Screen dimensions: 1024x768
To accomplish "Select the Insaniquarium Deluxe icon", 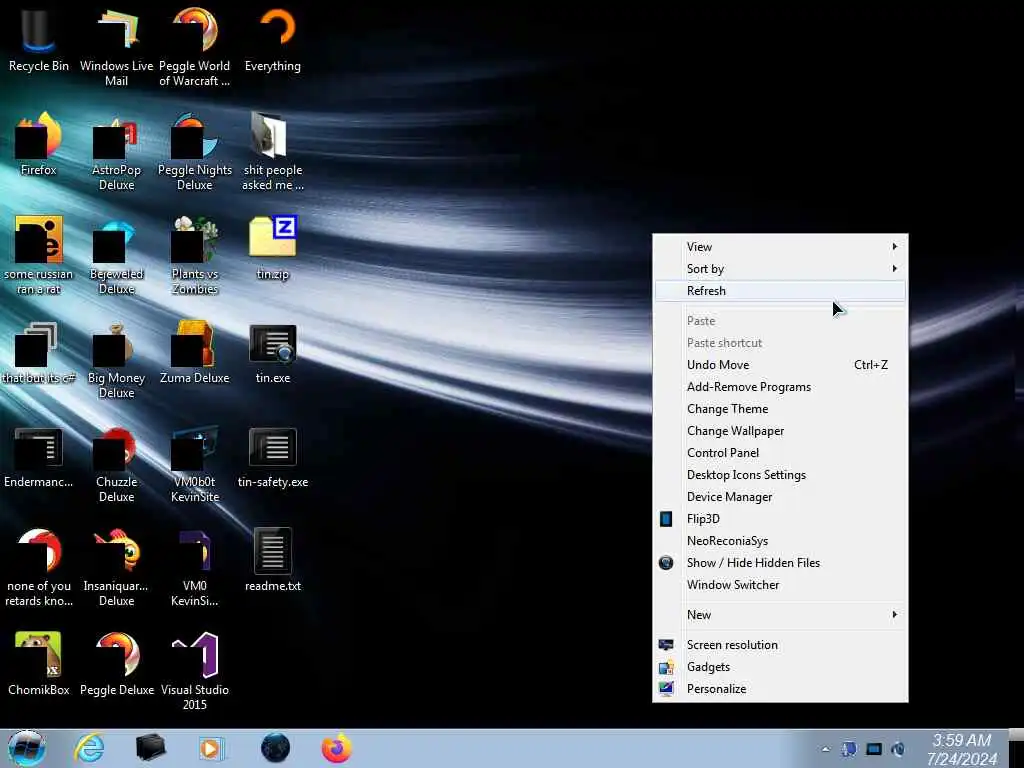I will click(x=116, y=566).
